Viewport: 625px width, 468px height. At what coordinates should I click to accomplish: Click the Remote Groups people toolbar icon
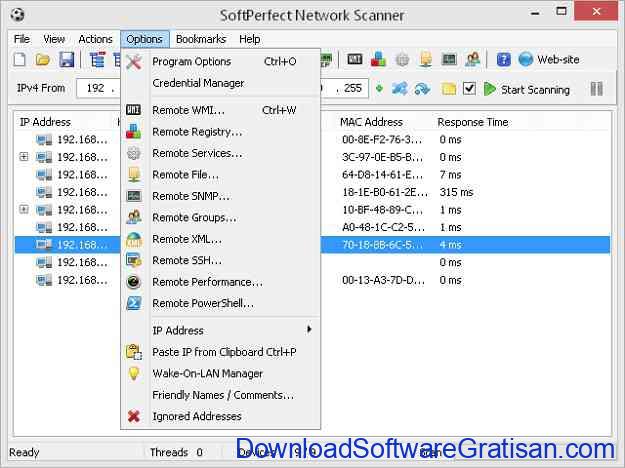point(473,59)
